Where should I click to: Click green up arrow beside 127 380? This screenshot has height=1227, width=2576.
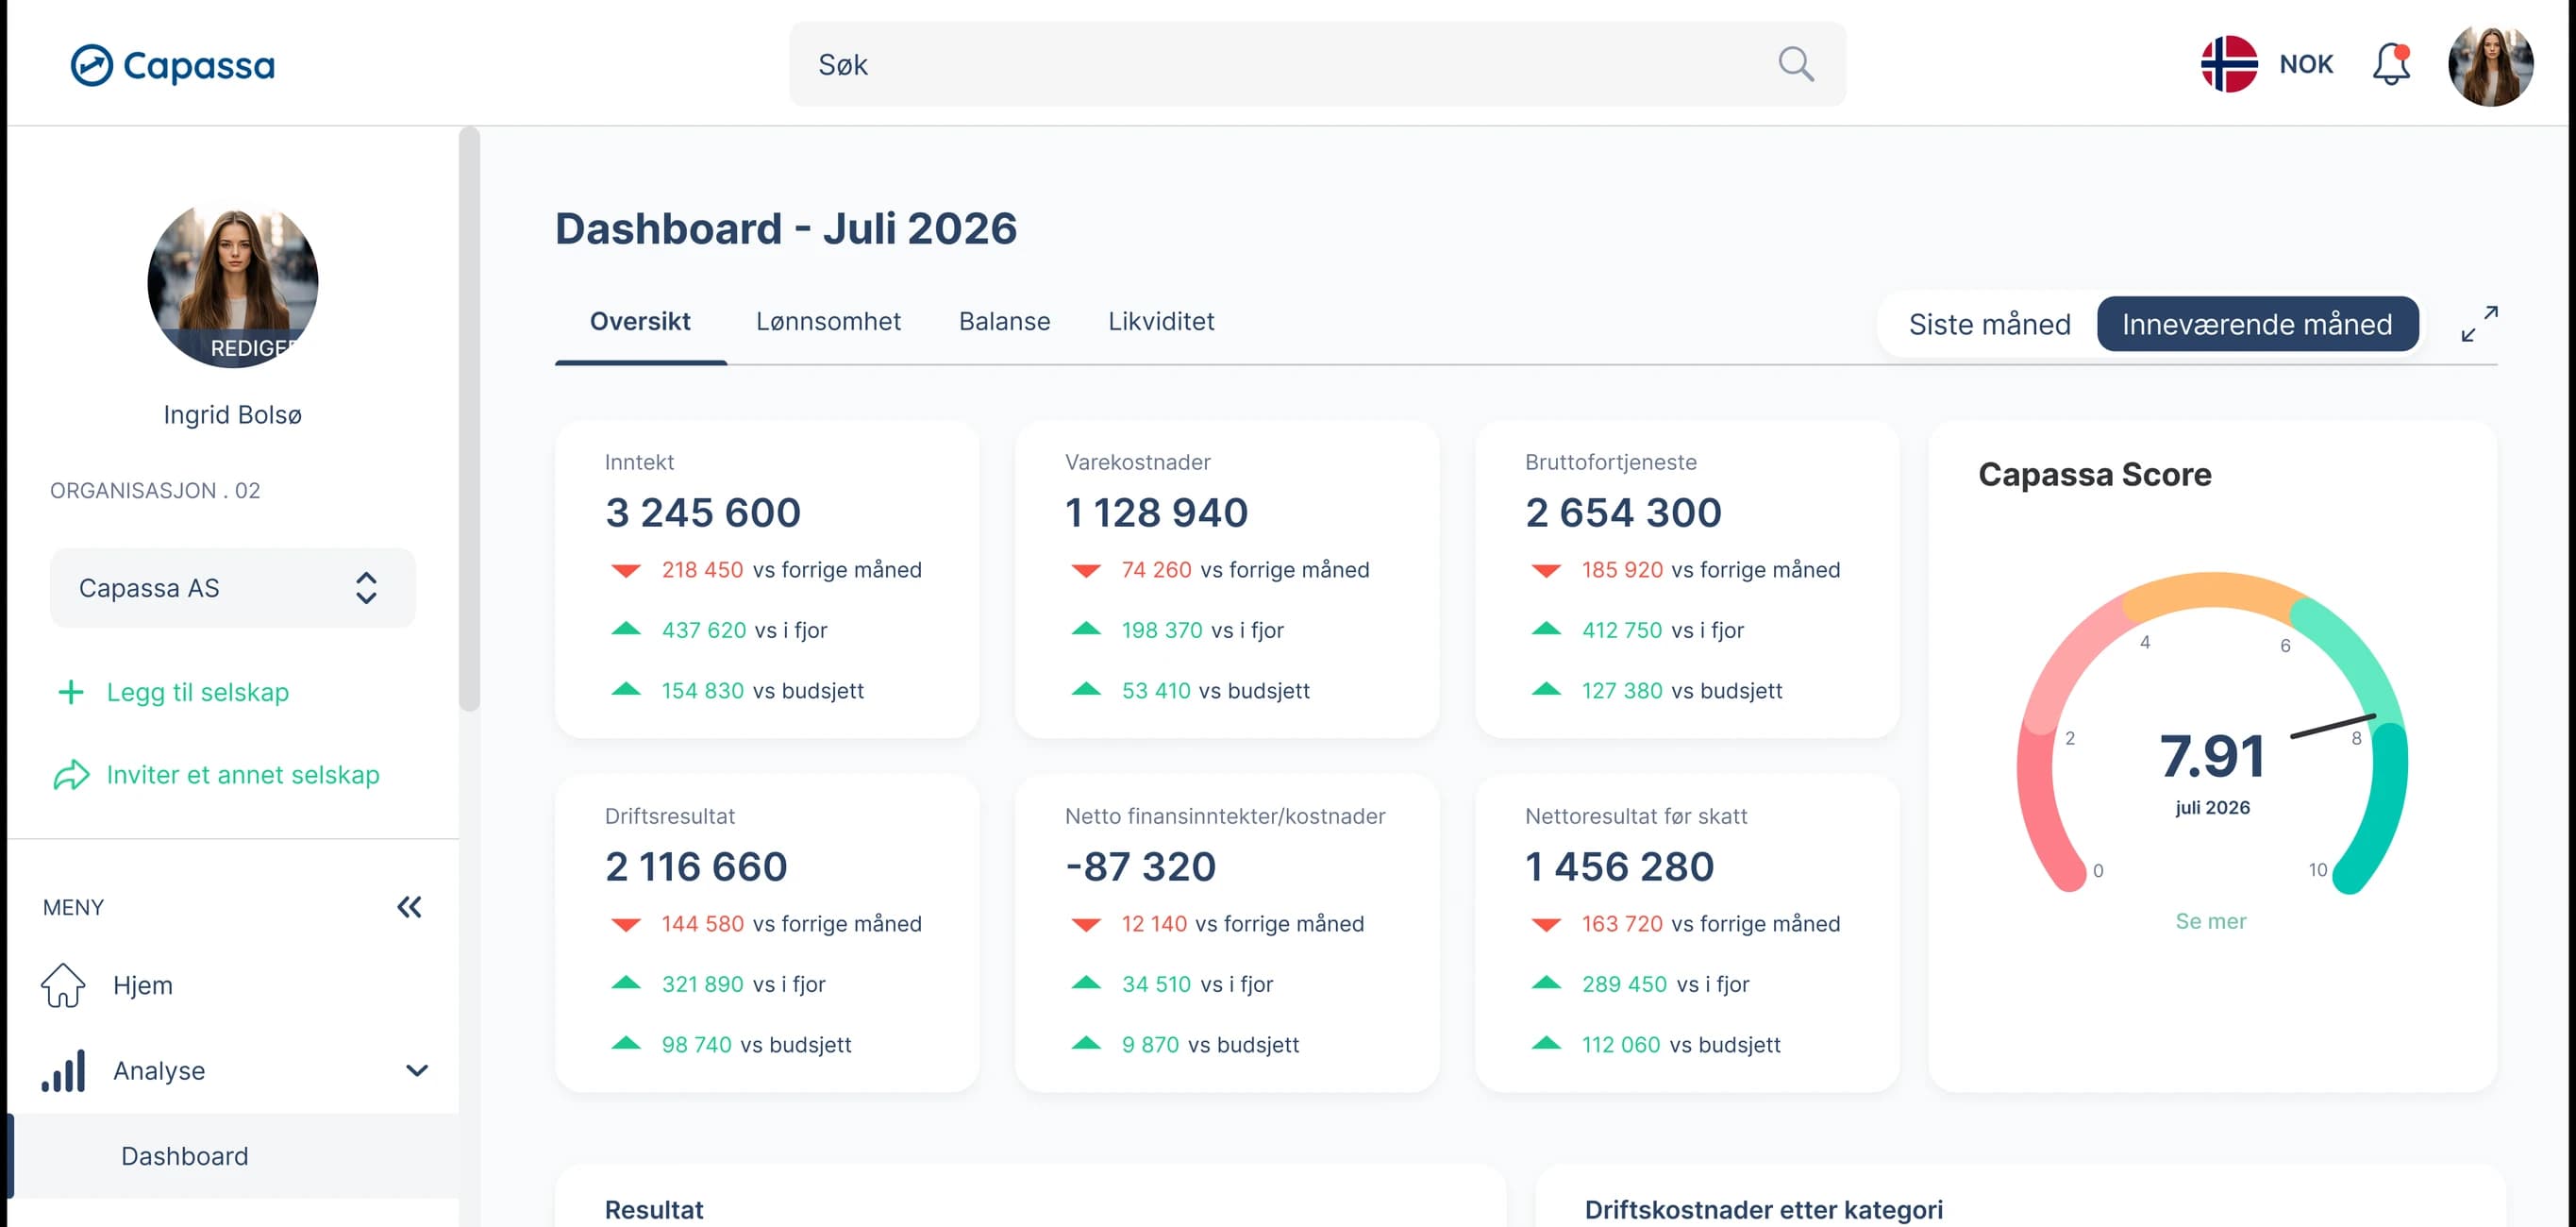1546,689
